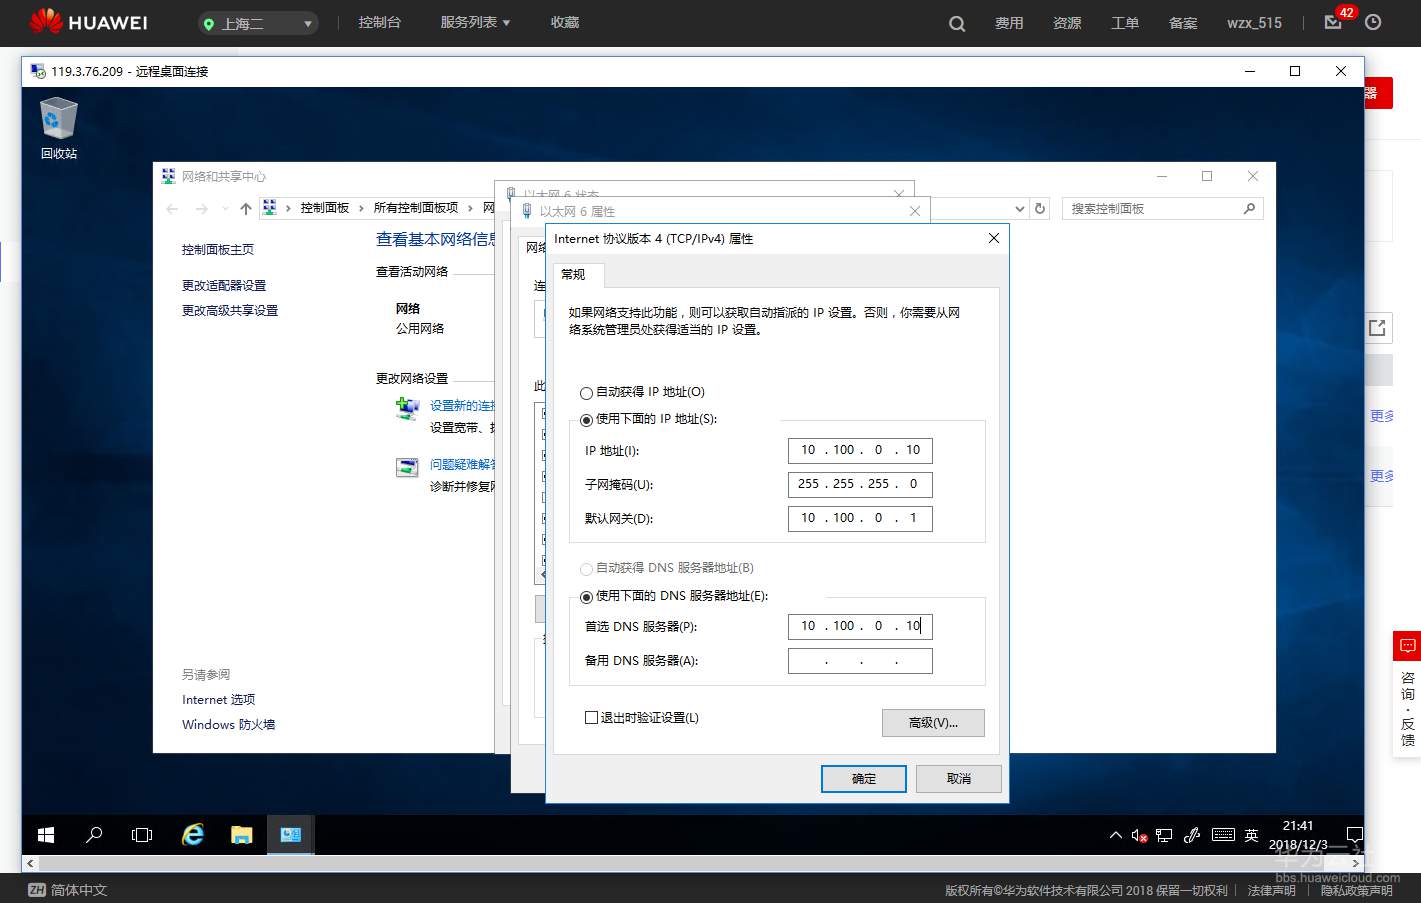This screenshot has height=903, width=1421.
Task: Open the address bar dropdown in Control Panel
Action: tap(1019, 208)
